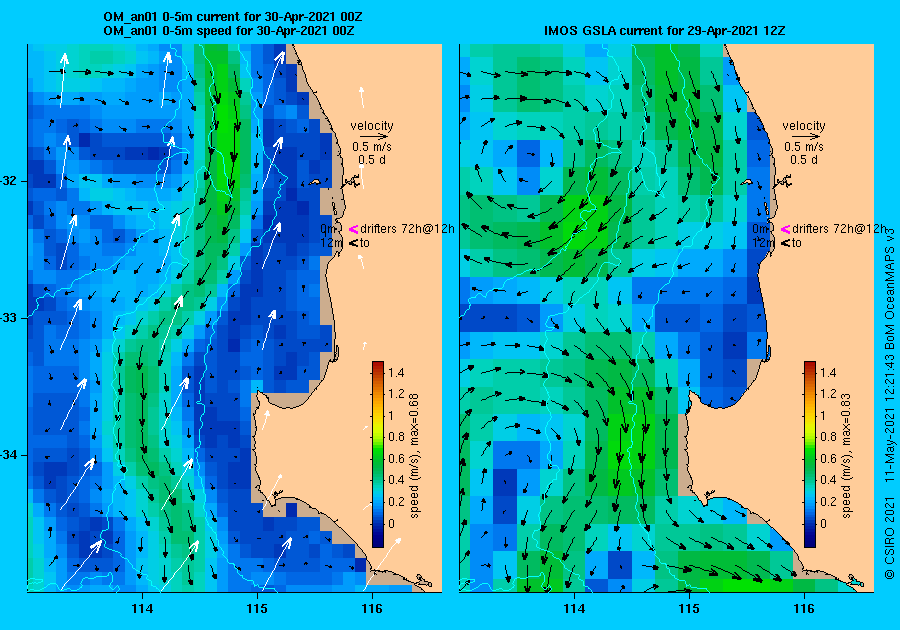This screenshot has height=630, width=900.
Task: Click the 'velocity' legend label in the OM_an01 map
Action: [x=372, y=126]
